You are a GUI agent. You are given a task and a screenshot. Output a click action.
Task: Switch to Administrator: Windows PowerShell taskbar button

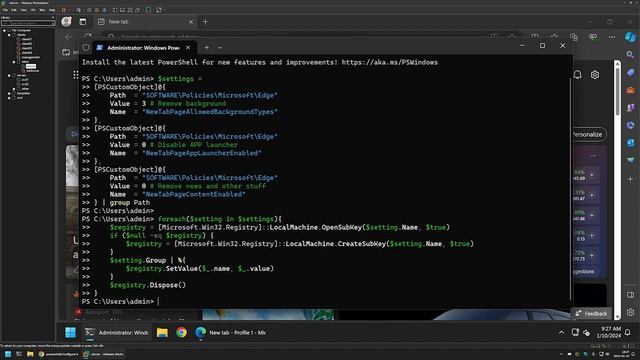point(117,332)
